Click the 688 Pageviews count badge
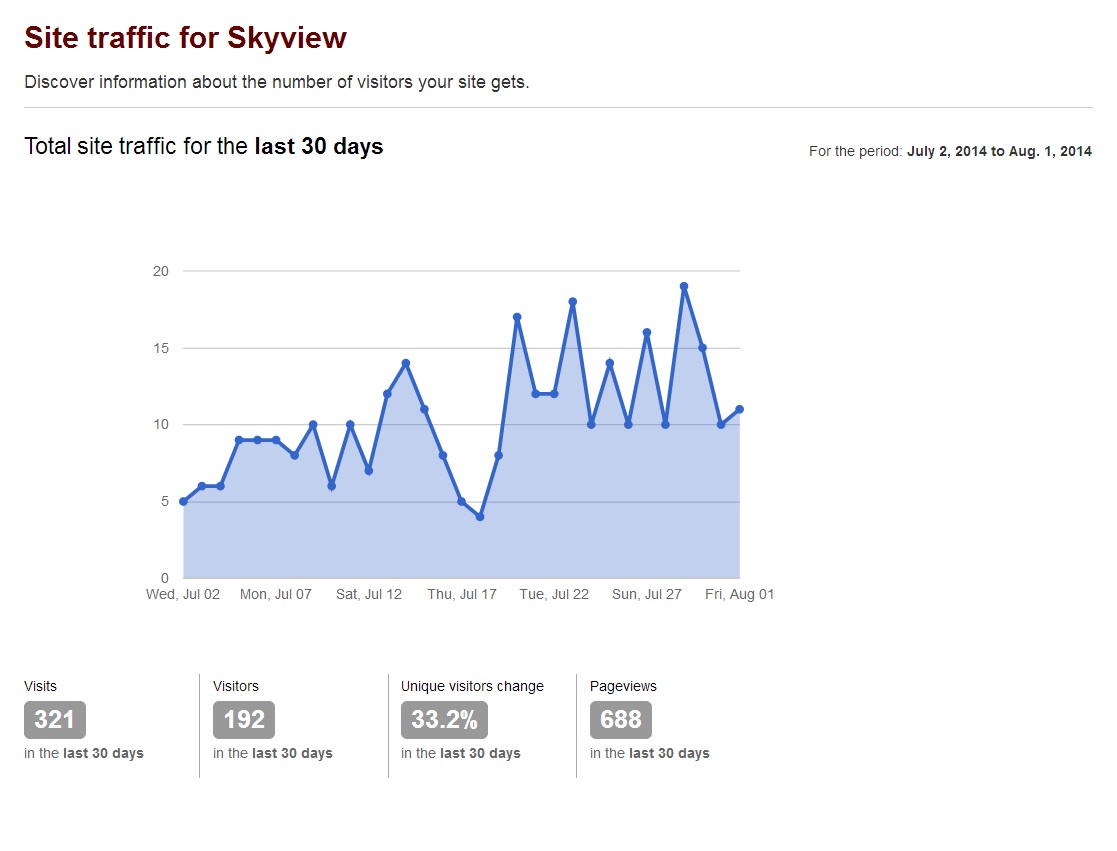This screenshot has height=851, width=1117. pyautogui.click(x=620, y=720)
